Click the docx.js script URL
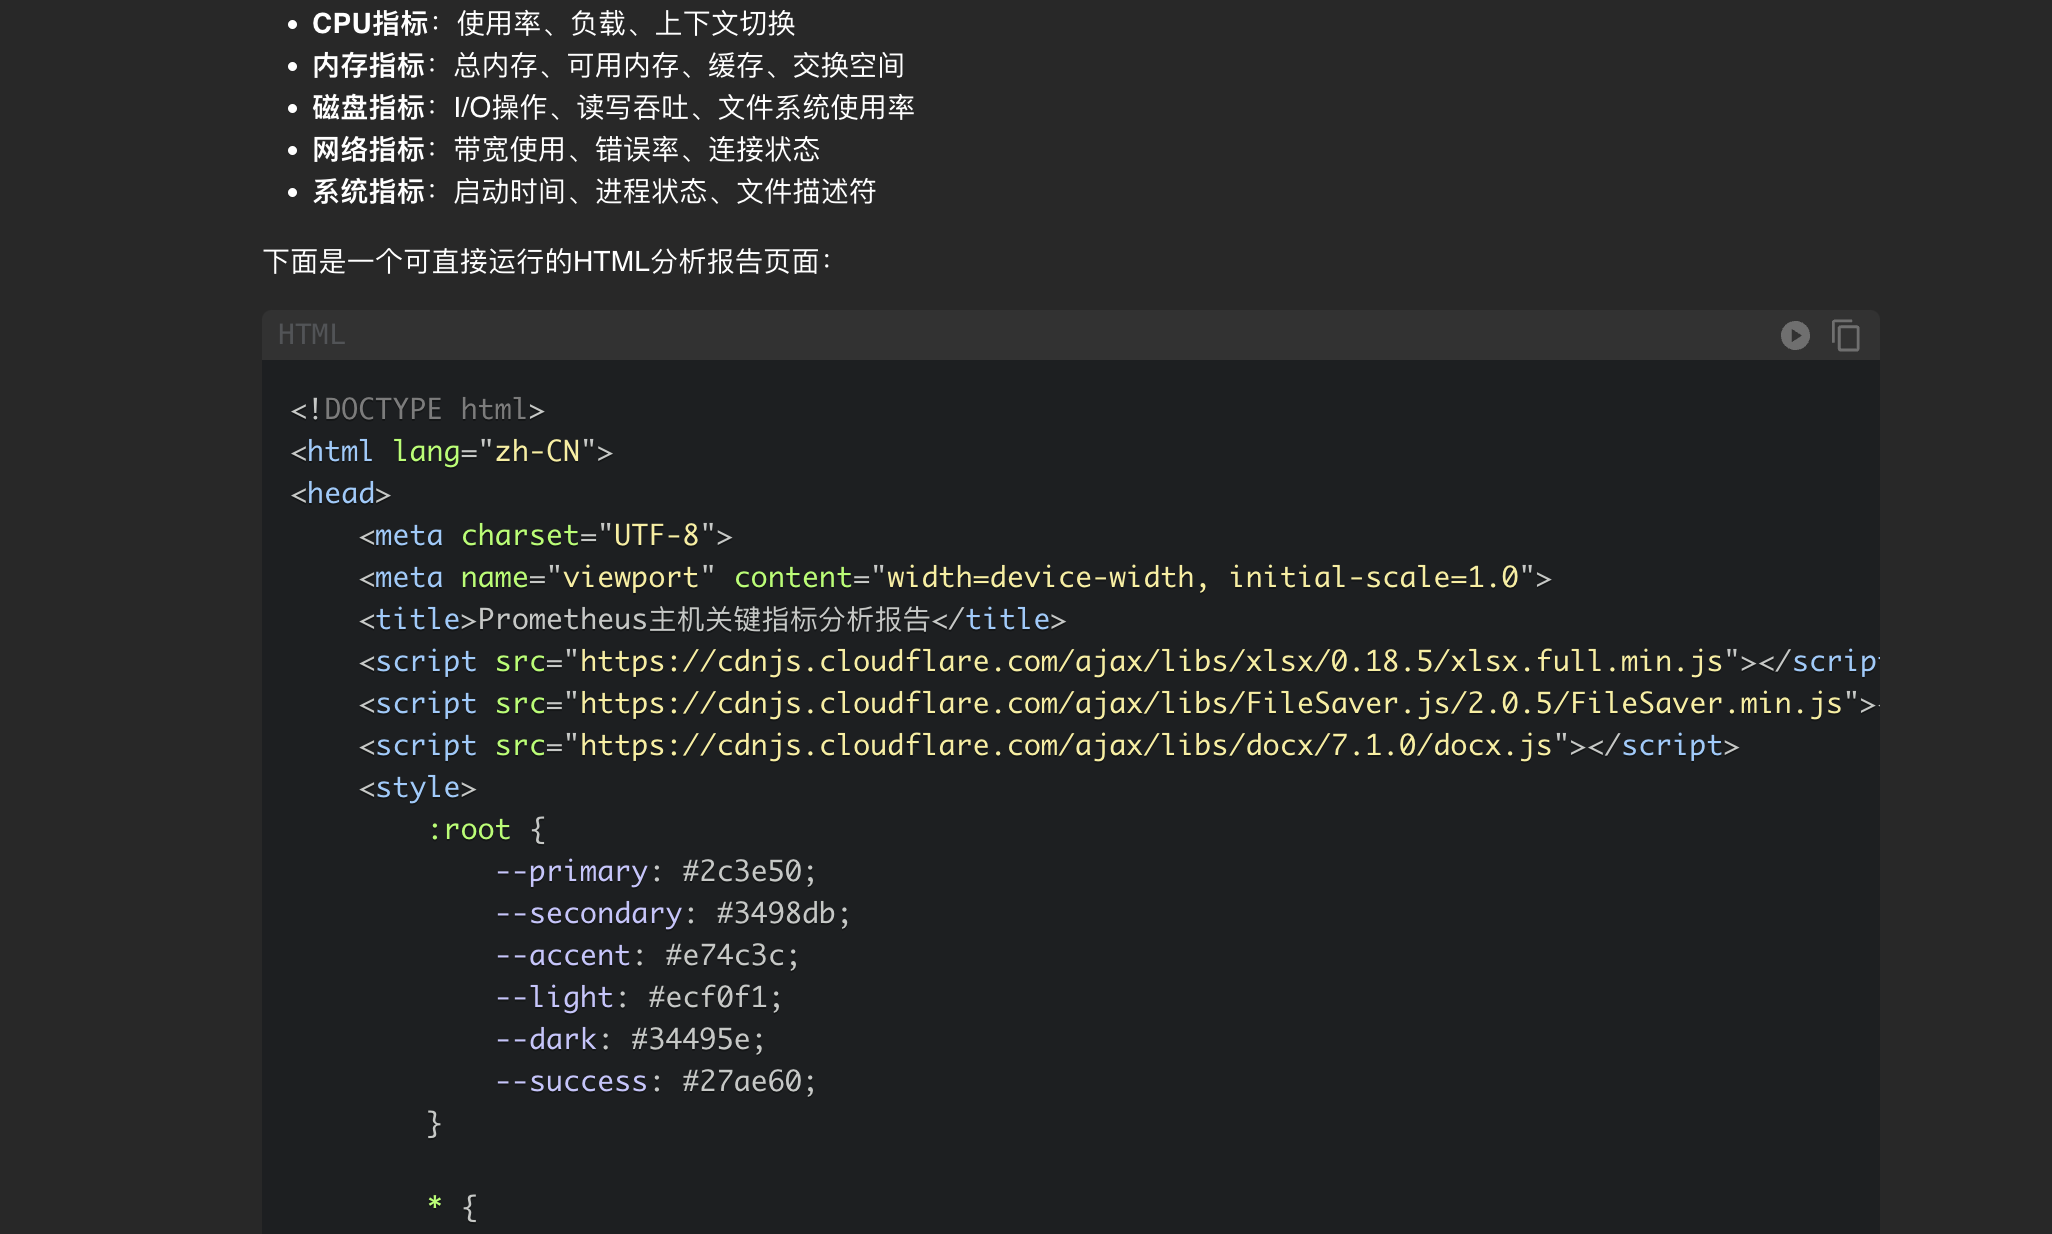The image size is (2052, 1234). pyautogui.click(x=1065, y=746)
